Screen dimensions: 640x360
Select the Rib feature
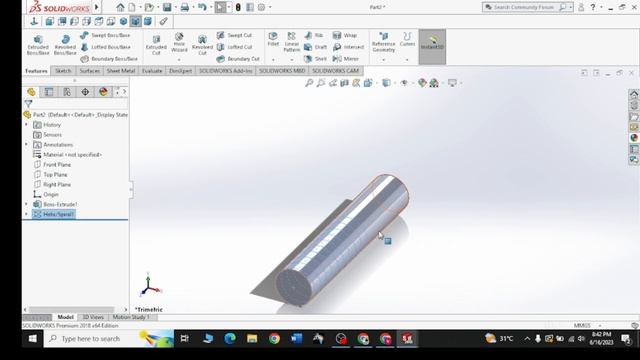314,36
